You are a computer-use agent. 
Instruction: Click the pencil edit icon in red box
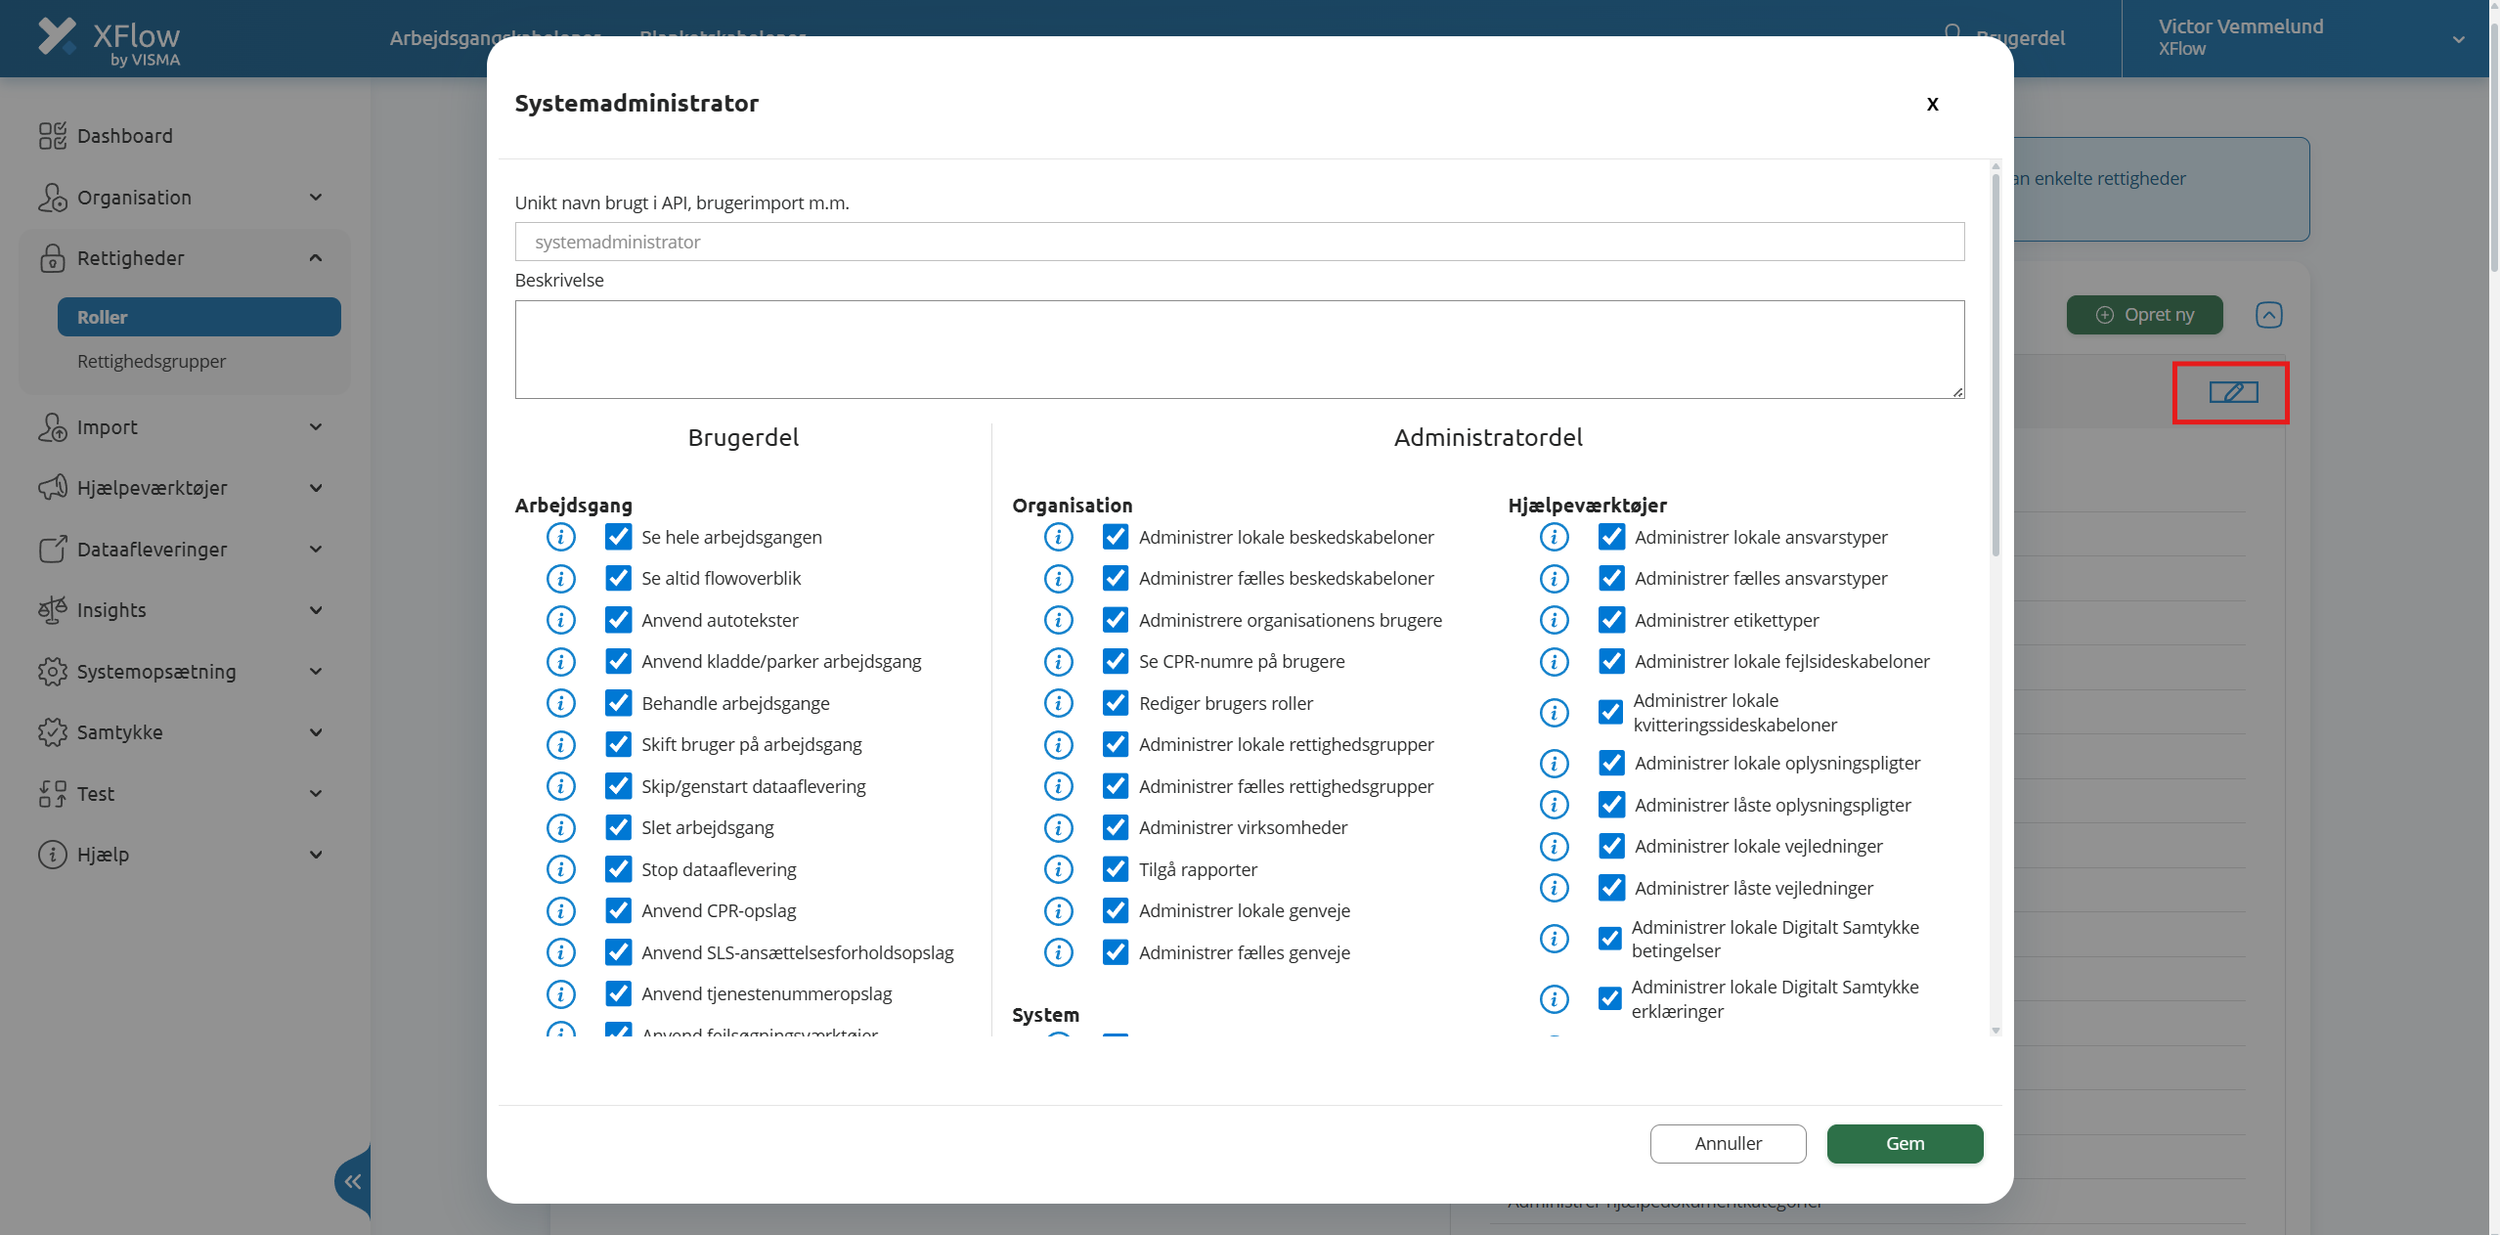pyautogui.click(x=2232, y=392)
